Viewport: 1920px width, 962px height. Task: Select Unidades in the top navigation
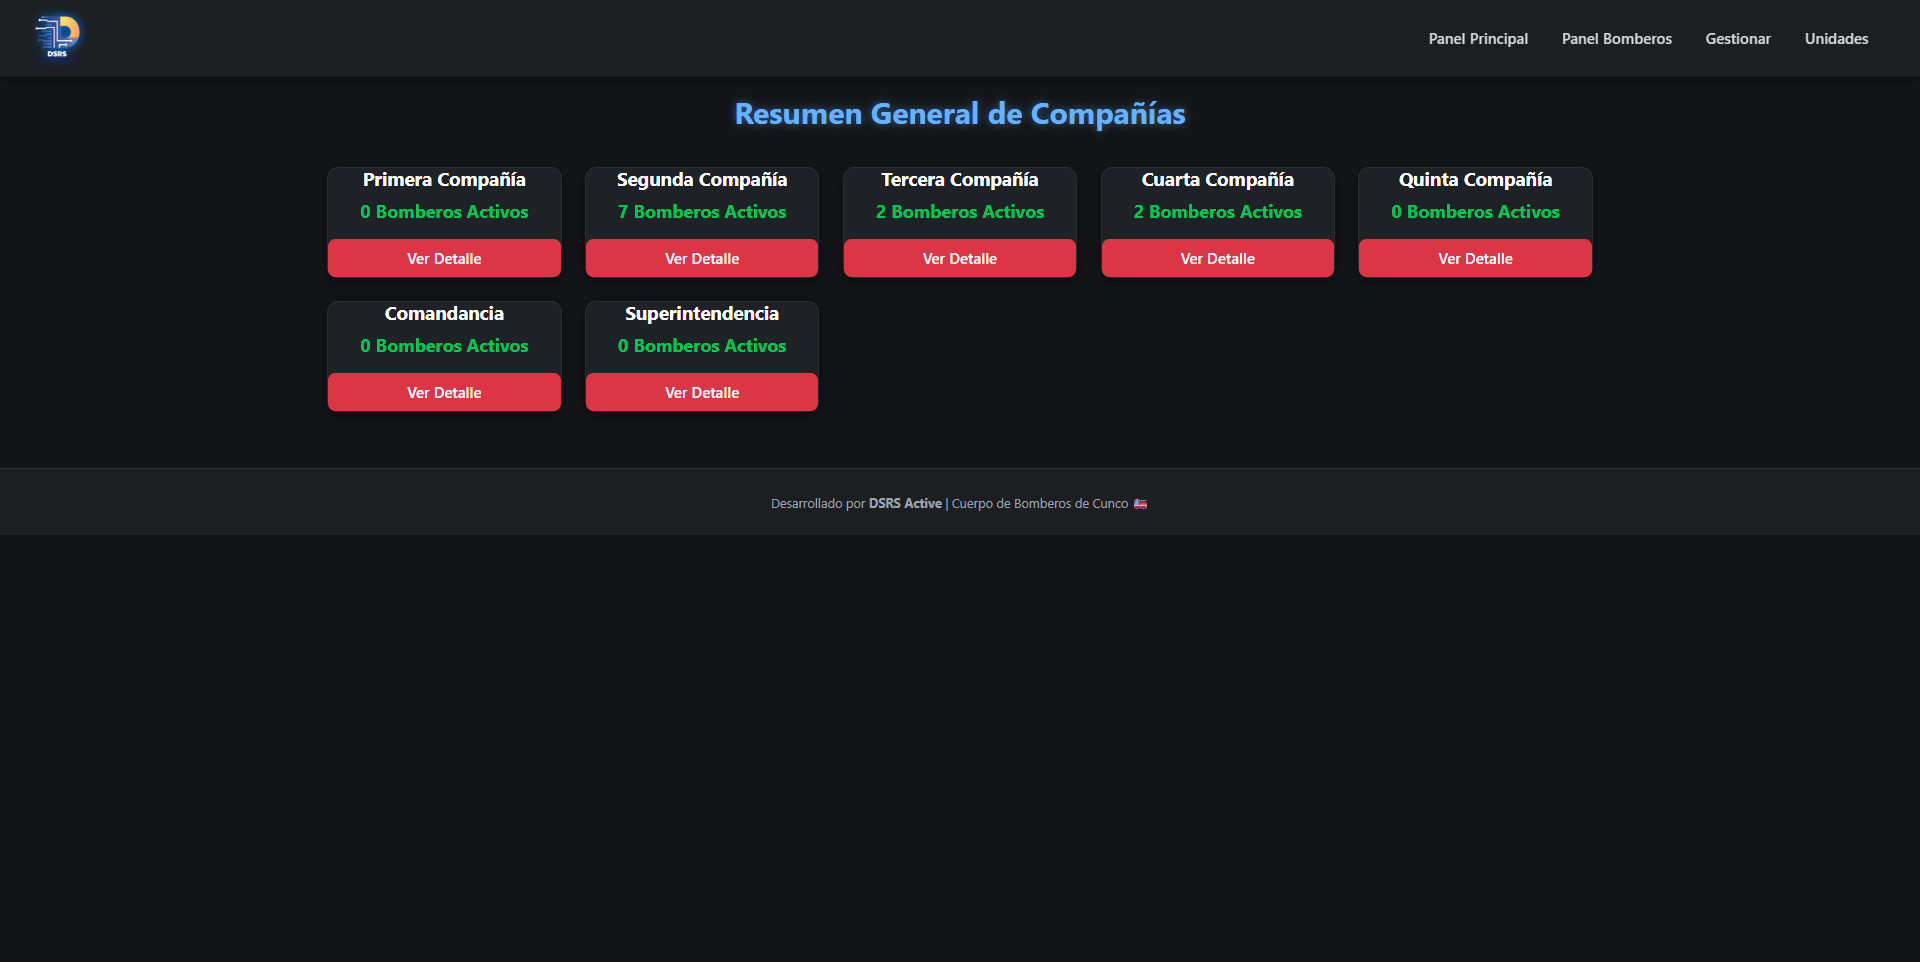(x=1836, y=39)
